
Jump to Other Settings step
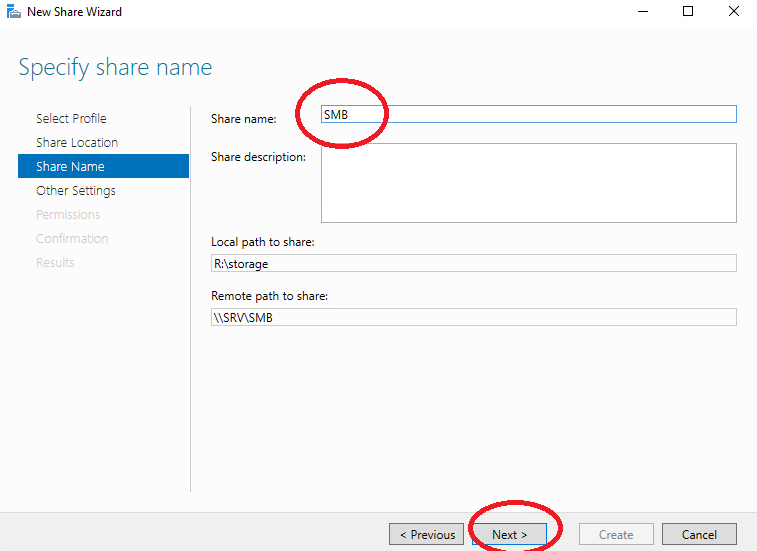[x=76, y=190]
